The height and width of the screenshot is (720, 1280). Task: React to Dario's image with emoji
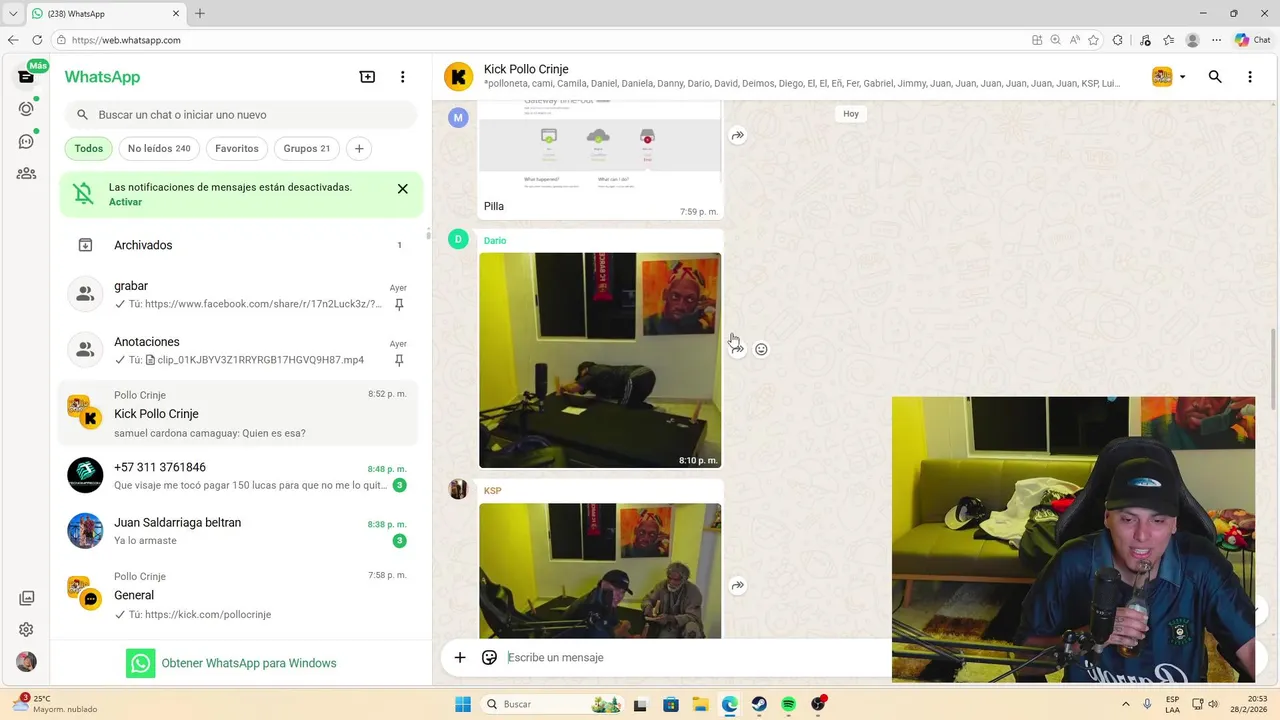coord(761,349)
